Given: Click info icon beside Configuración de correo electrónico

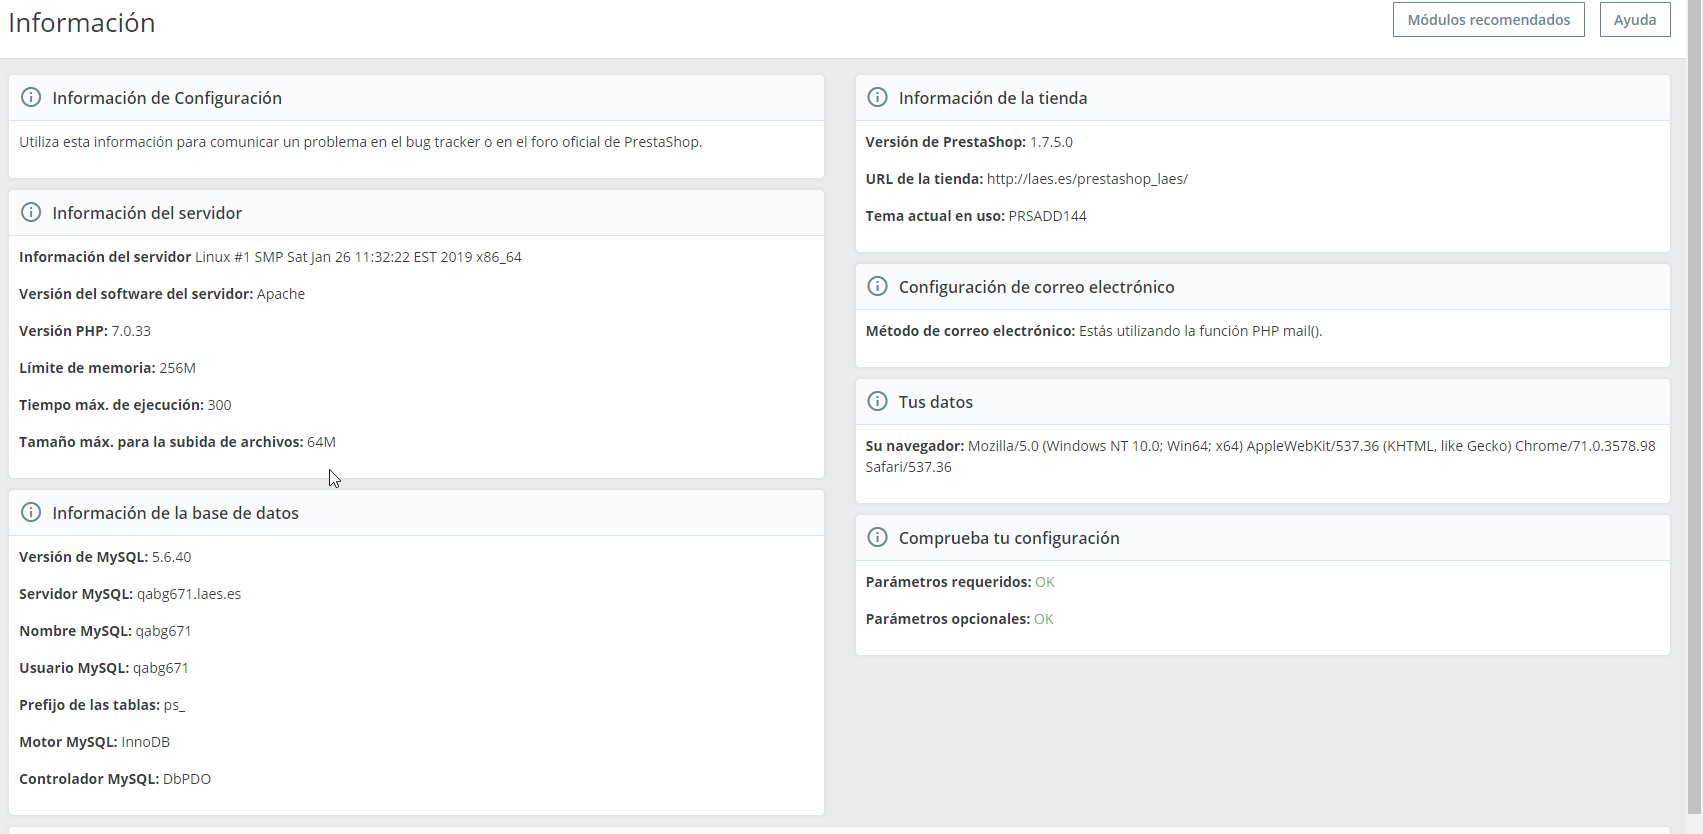Looking at the screenshot, I should (877, 286).
